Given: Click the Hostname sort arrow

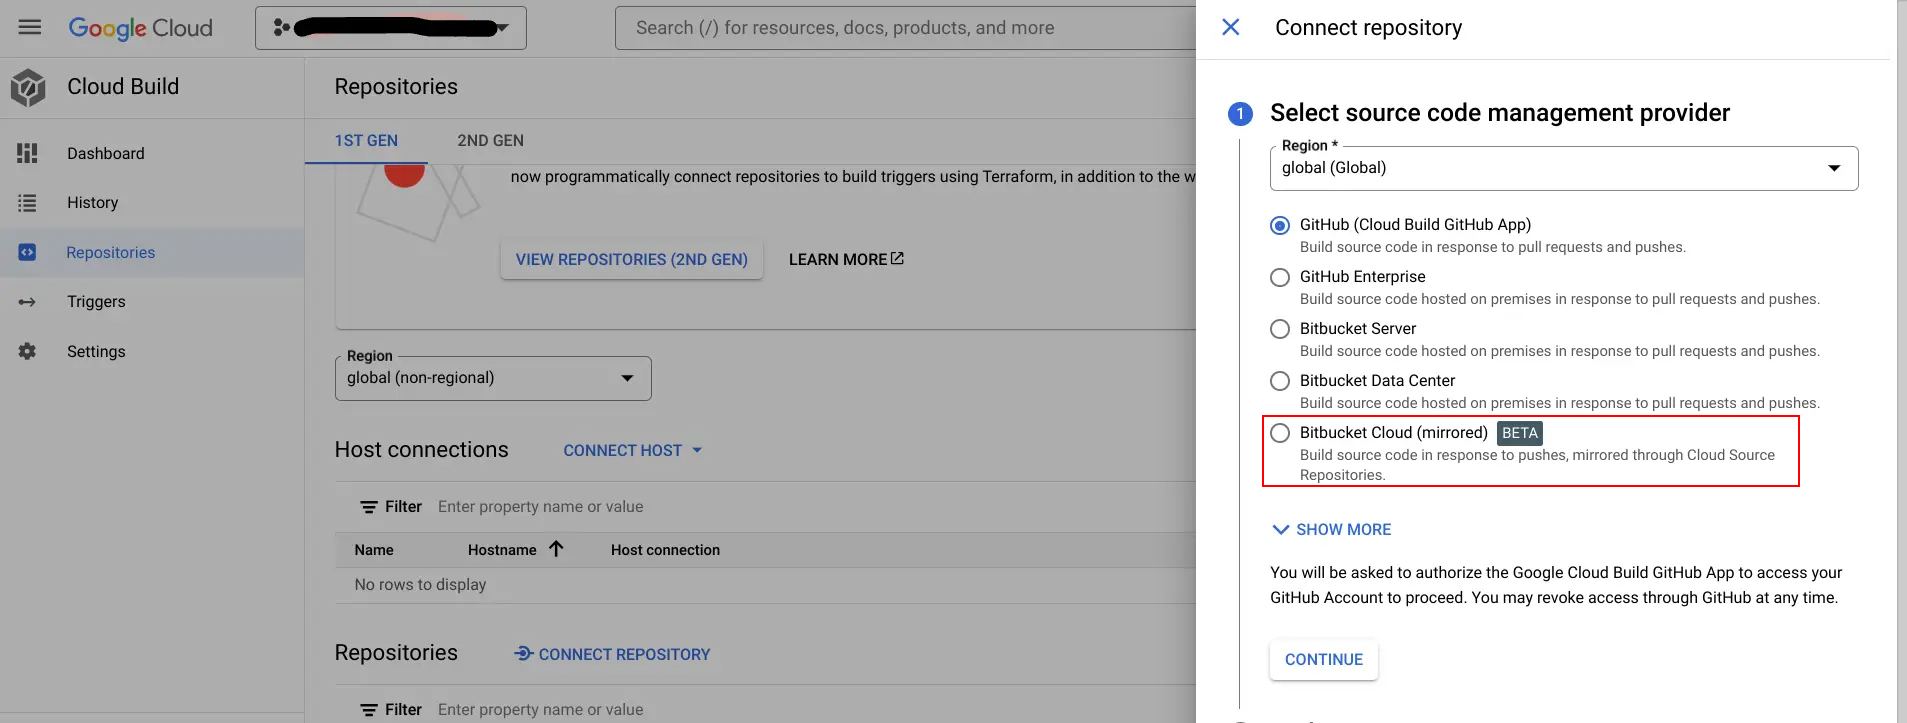Looking at the screenshot, I should point(556,549).
